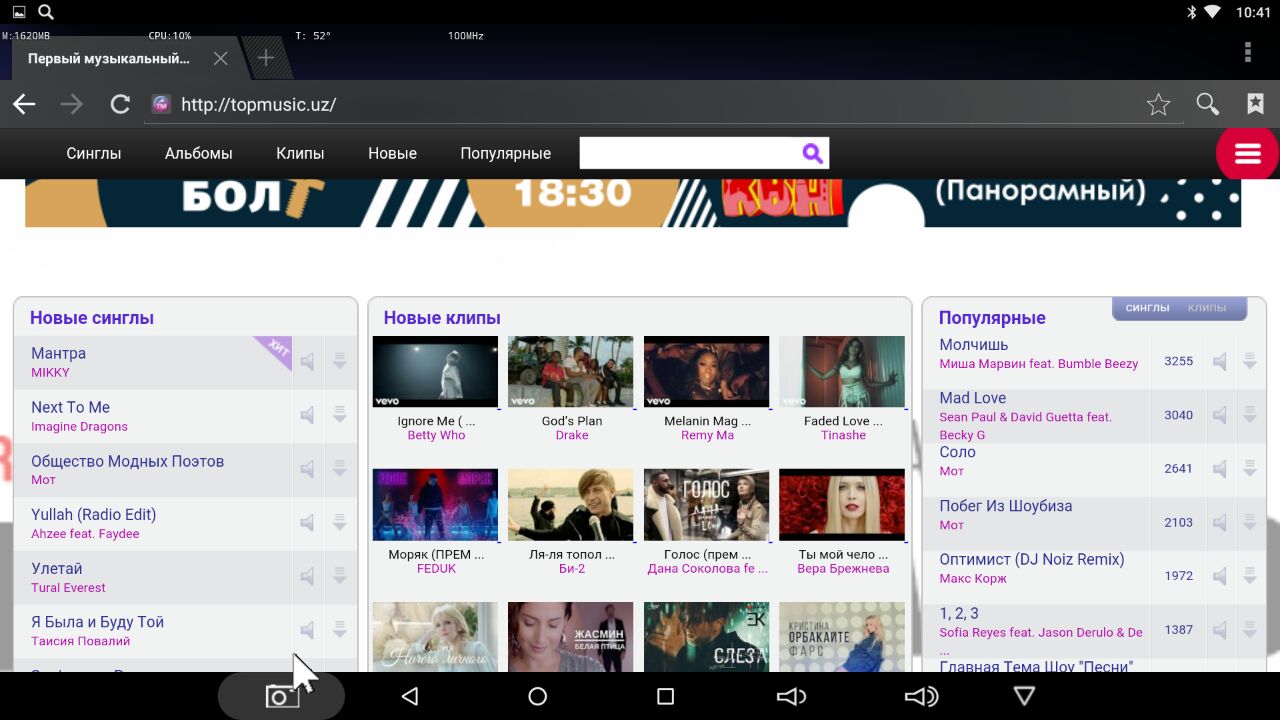
Task: Play Общество Модных Поэтов speaker icon
Action: click(308, 469)
